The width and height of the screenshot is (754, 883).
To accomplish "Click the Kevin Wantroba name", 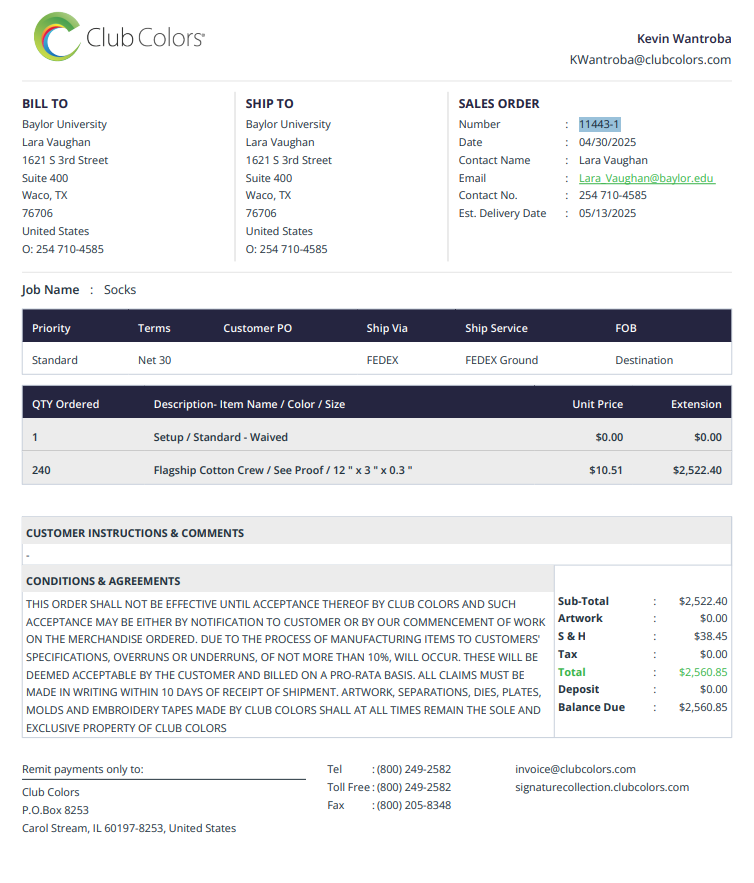I will tap(684, 39).
